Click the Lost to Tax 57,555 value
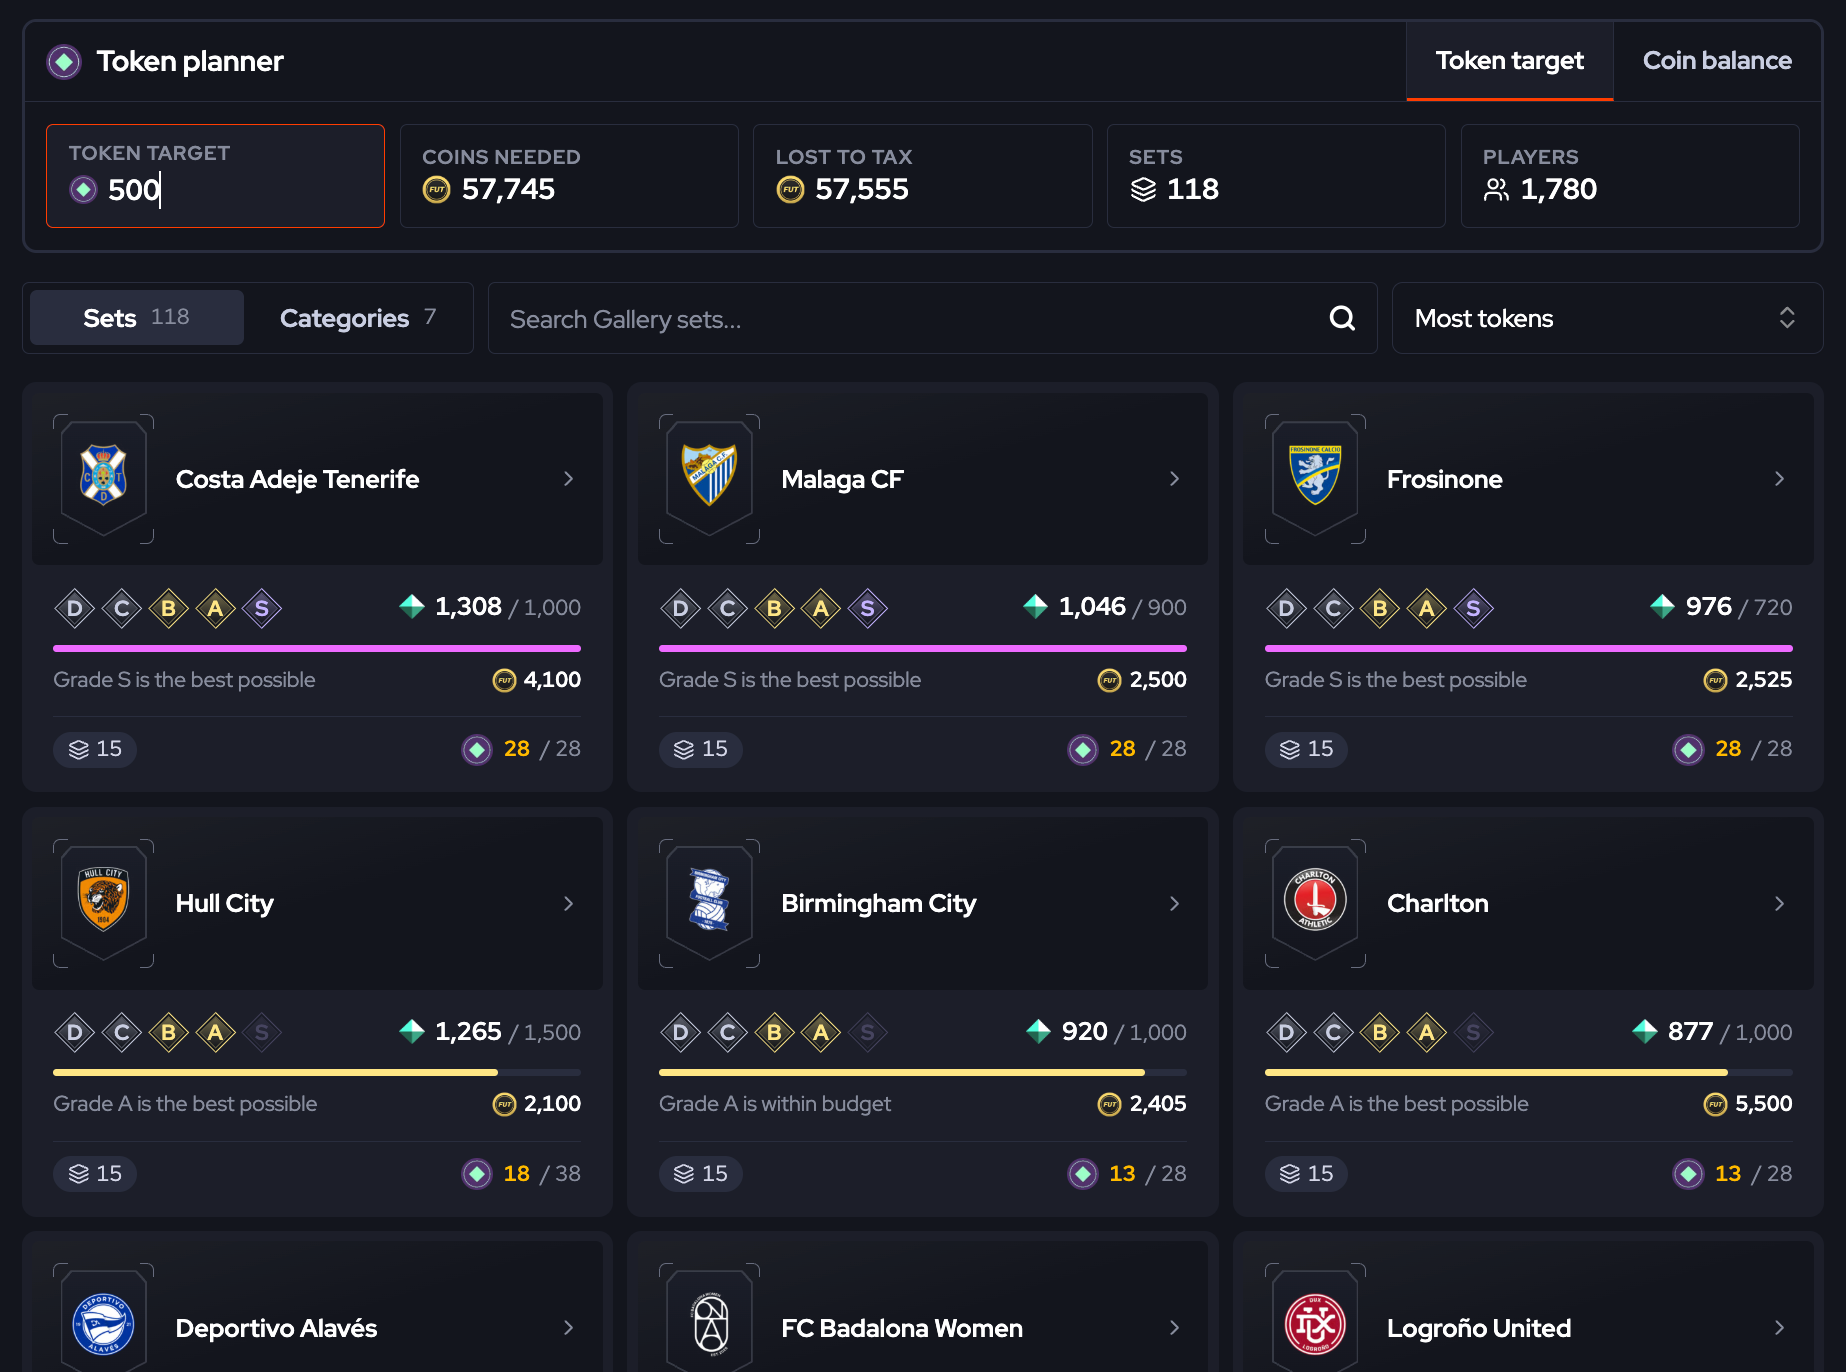 tap(861, 189)
